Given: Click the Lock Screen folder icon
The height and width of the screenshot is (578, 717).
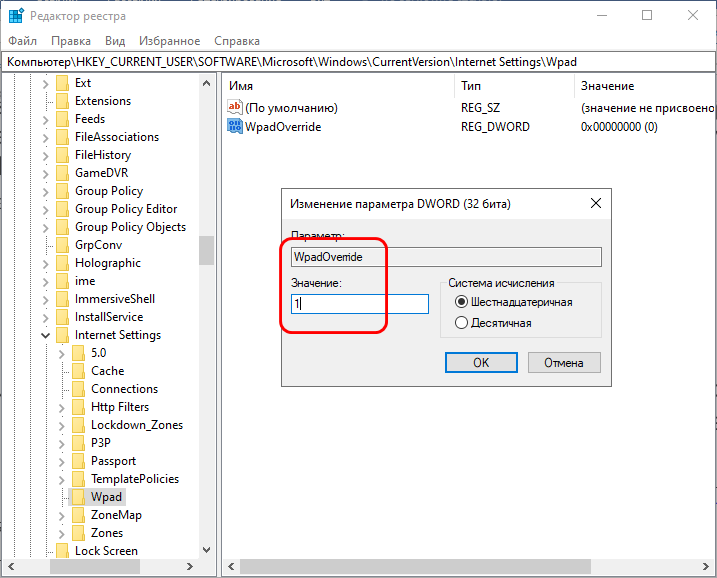Looking at the screenshot, I should [x=62, y=551].
